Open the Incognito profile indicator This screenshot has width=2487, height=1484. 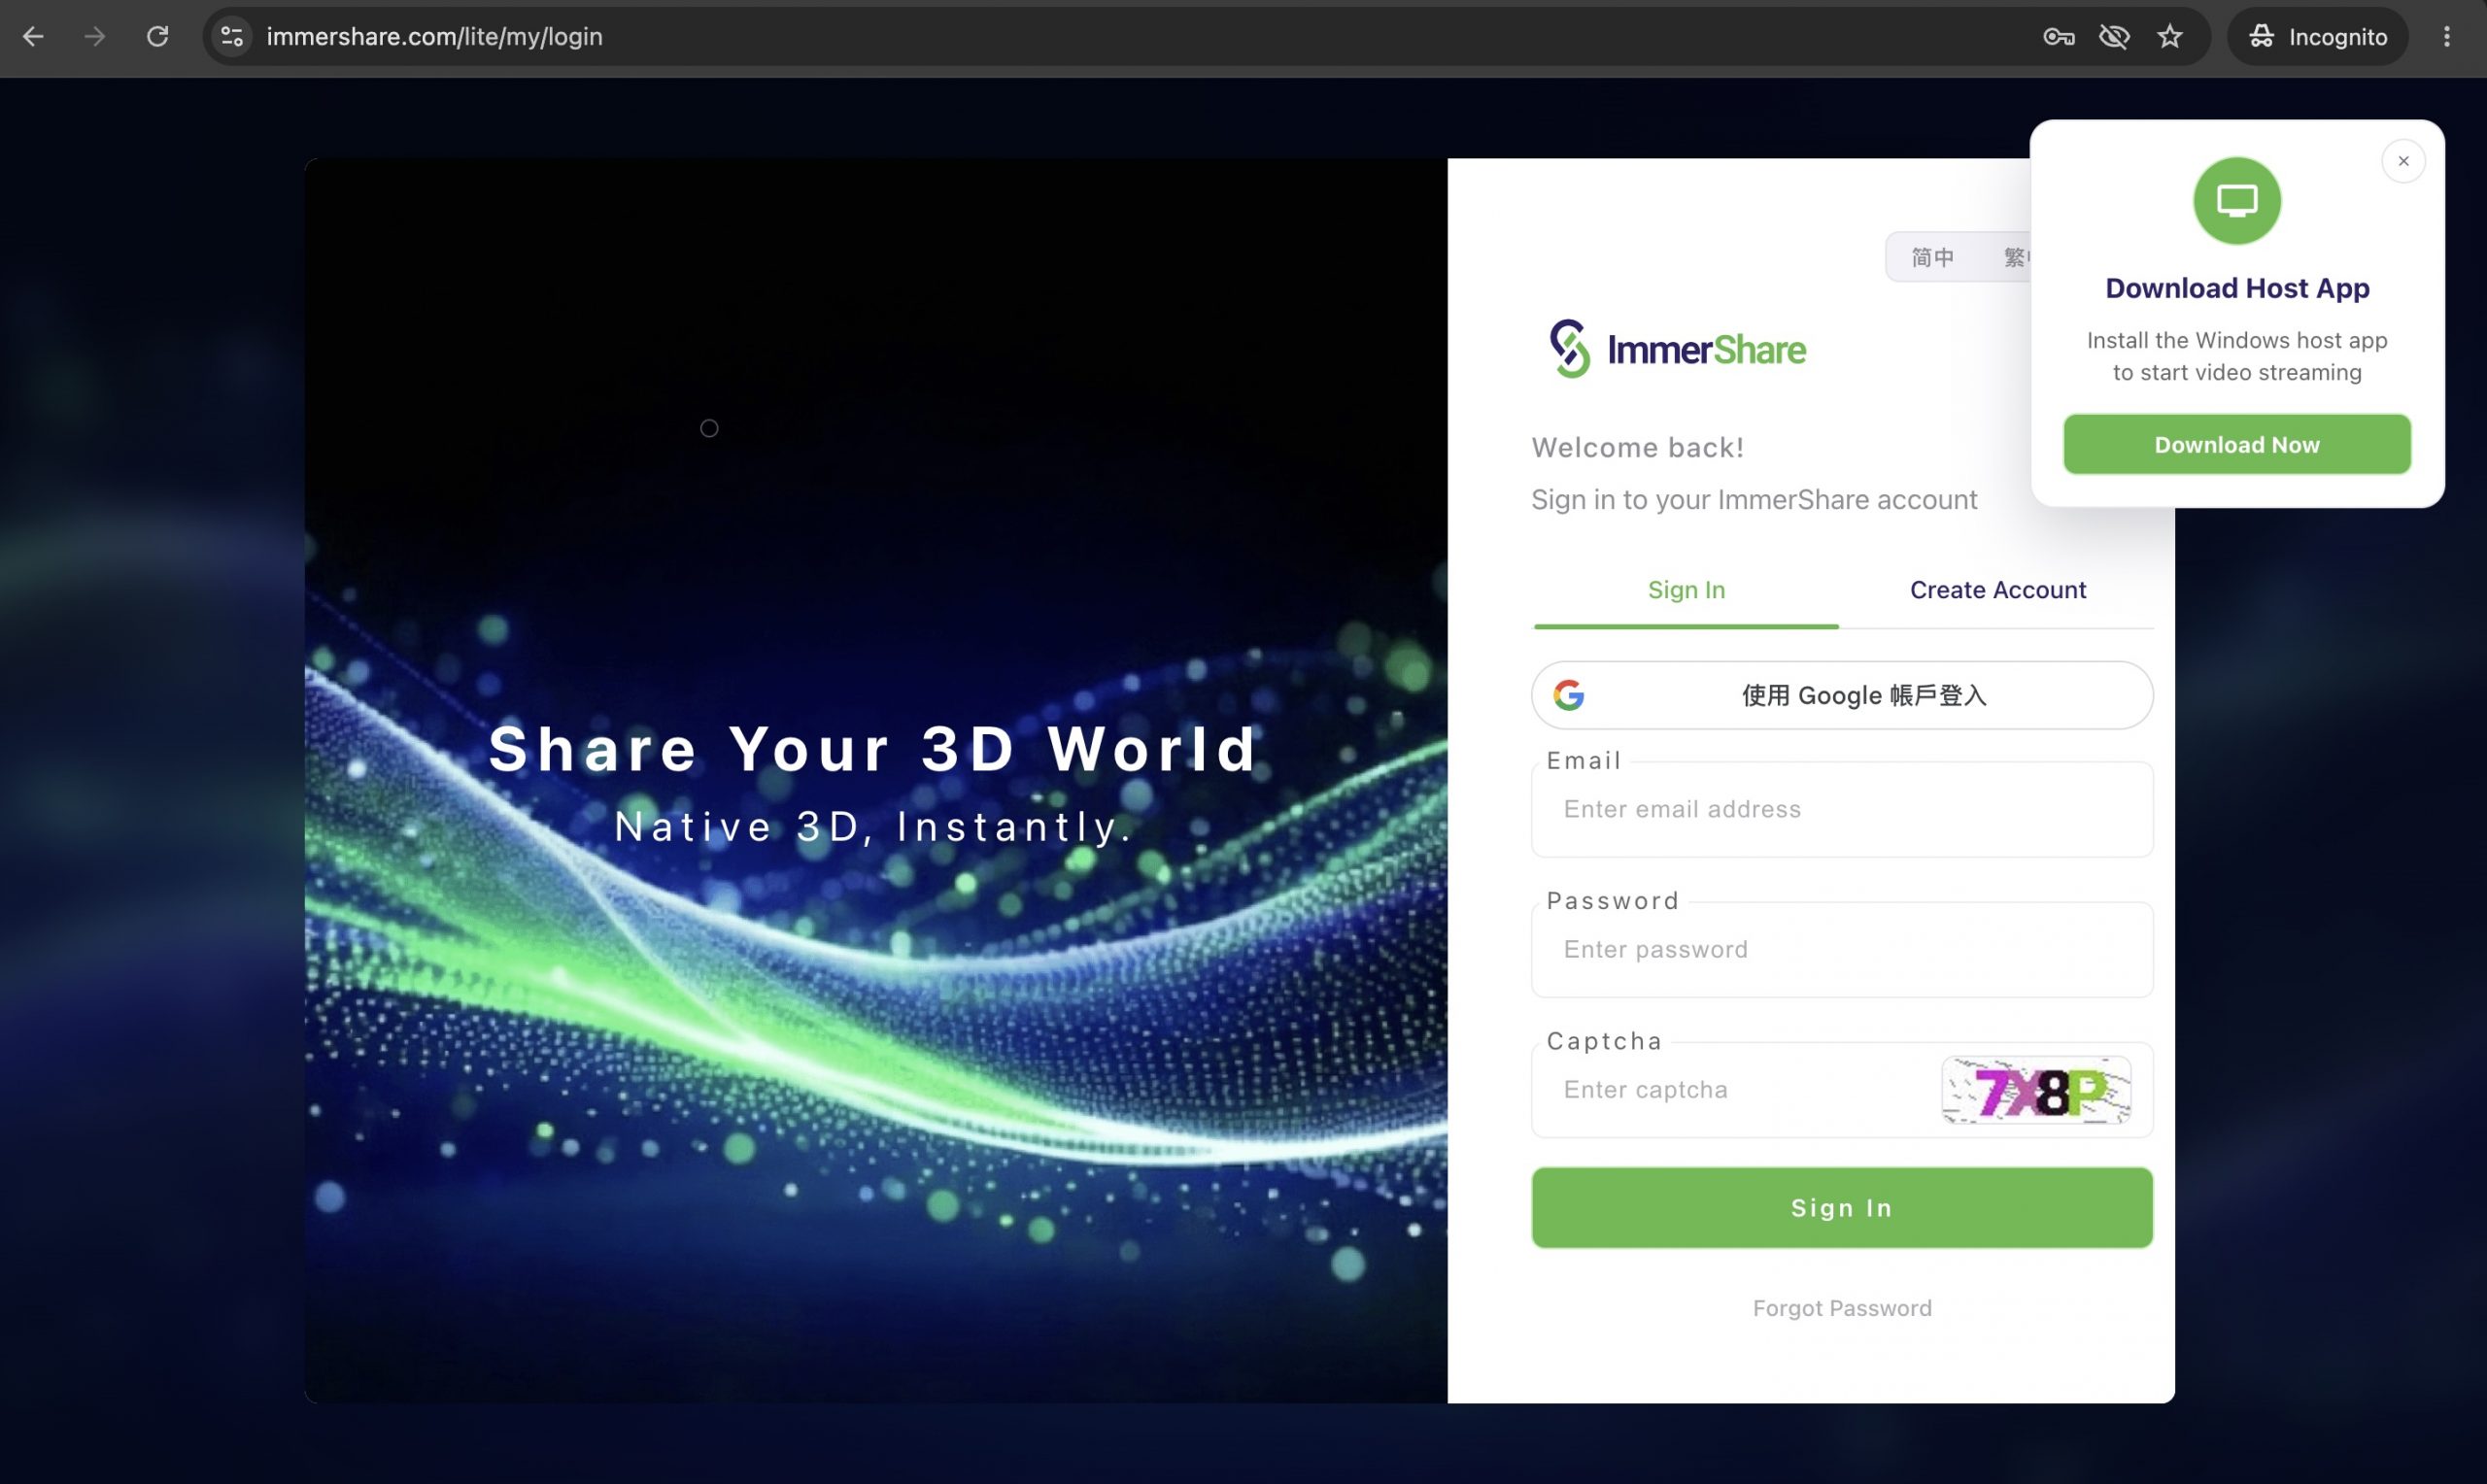2317,37
